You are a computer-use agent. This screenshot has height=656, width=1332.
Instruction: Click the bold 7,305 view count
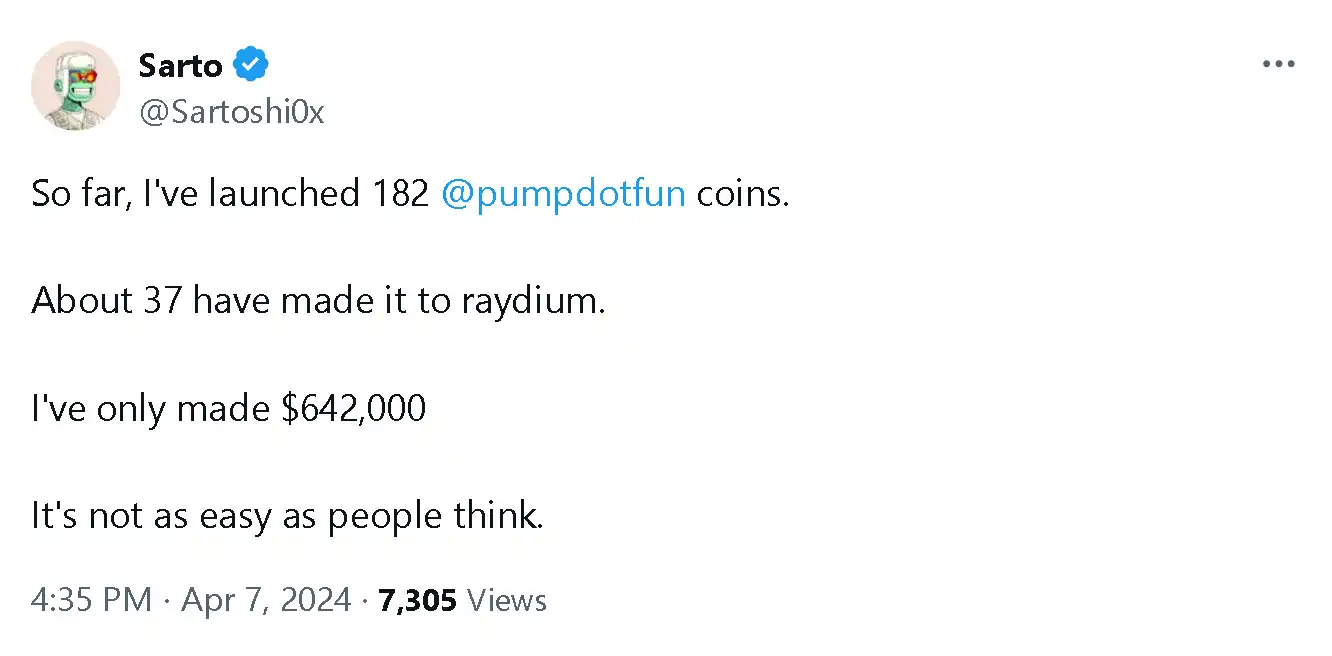417,600
